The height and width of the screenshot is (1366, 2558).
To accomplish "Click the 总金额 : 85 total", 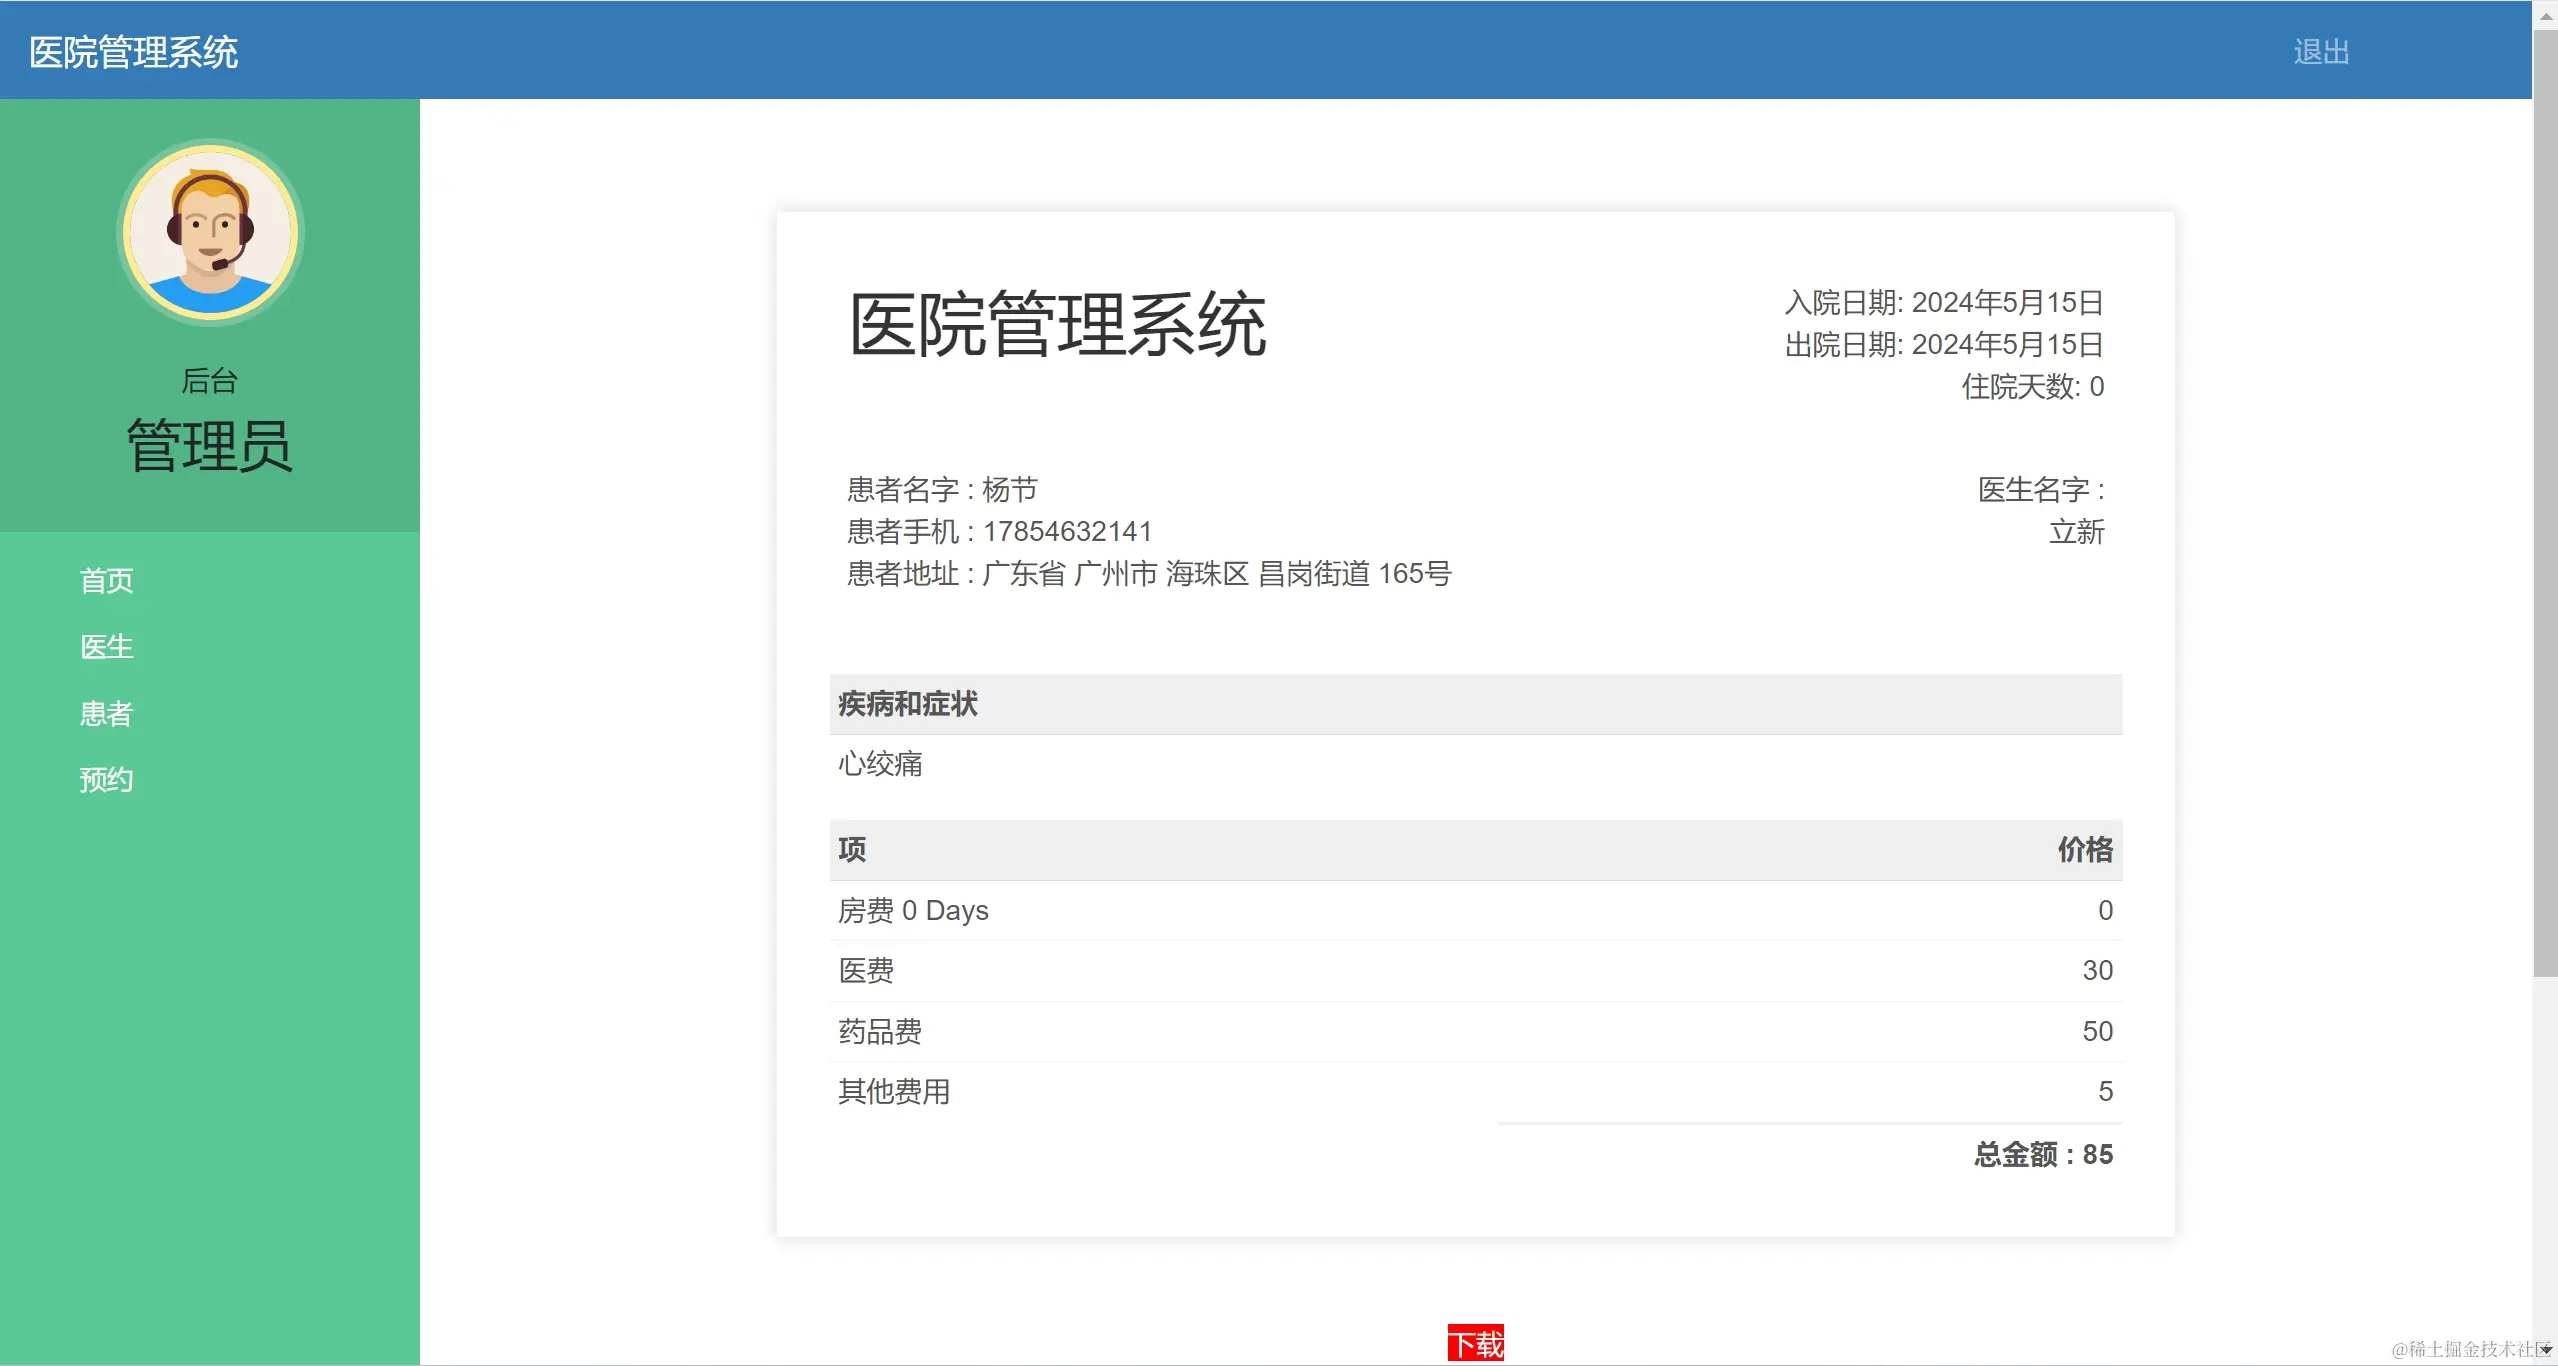I will pos(2043,1155).
